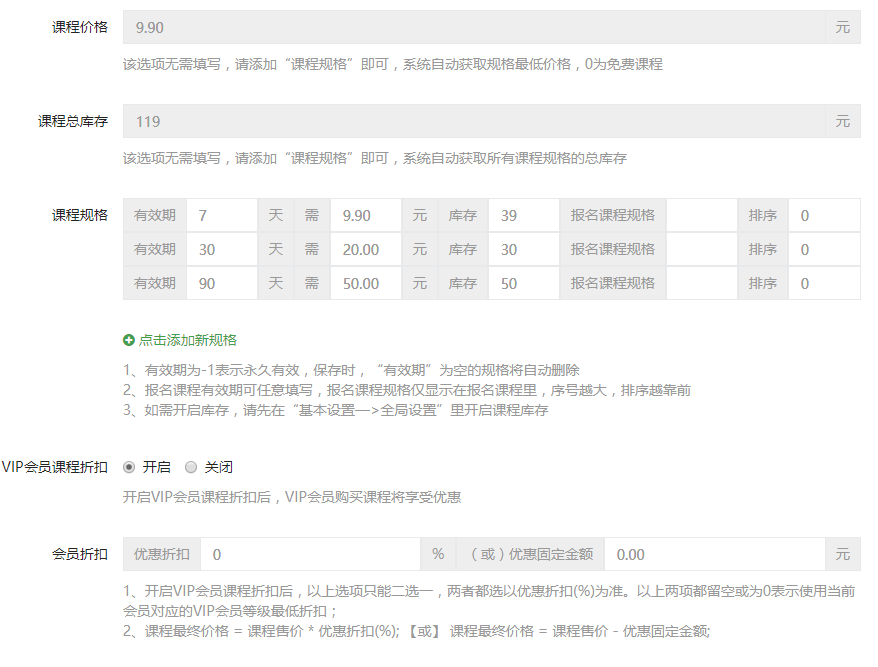Click the 课程价格 field showing 9.90

point(474,27)
